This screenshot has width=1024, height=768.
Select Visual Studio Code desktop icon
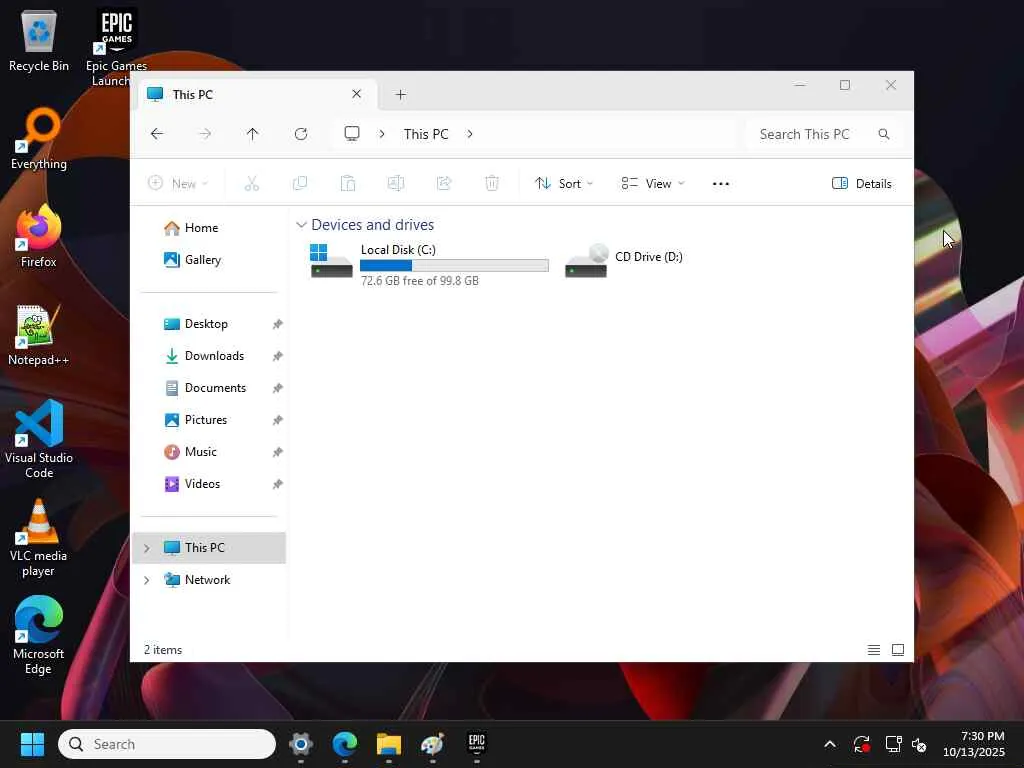click(39, 439)
